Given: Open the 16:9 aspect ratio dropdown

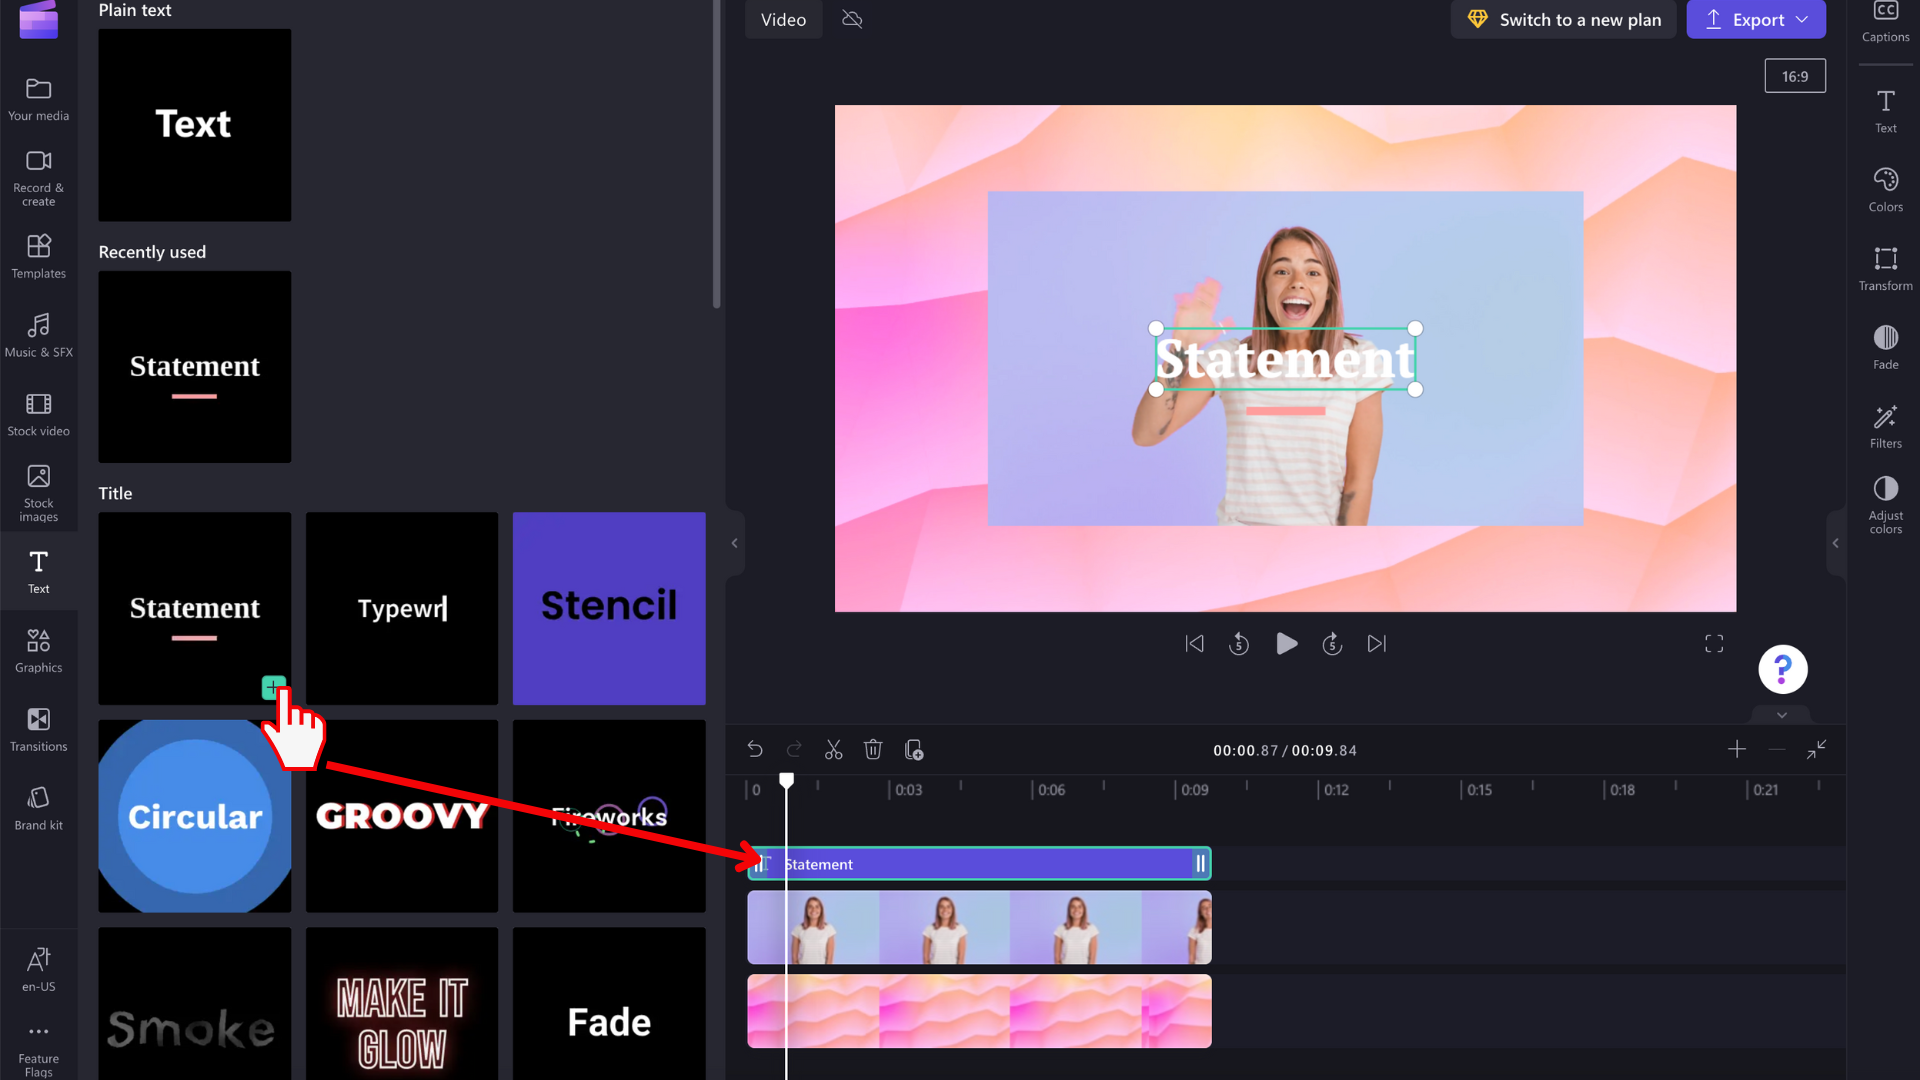Looking at the screenshot, I should coord(1796,75).
